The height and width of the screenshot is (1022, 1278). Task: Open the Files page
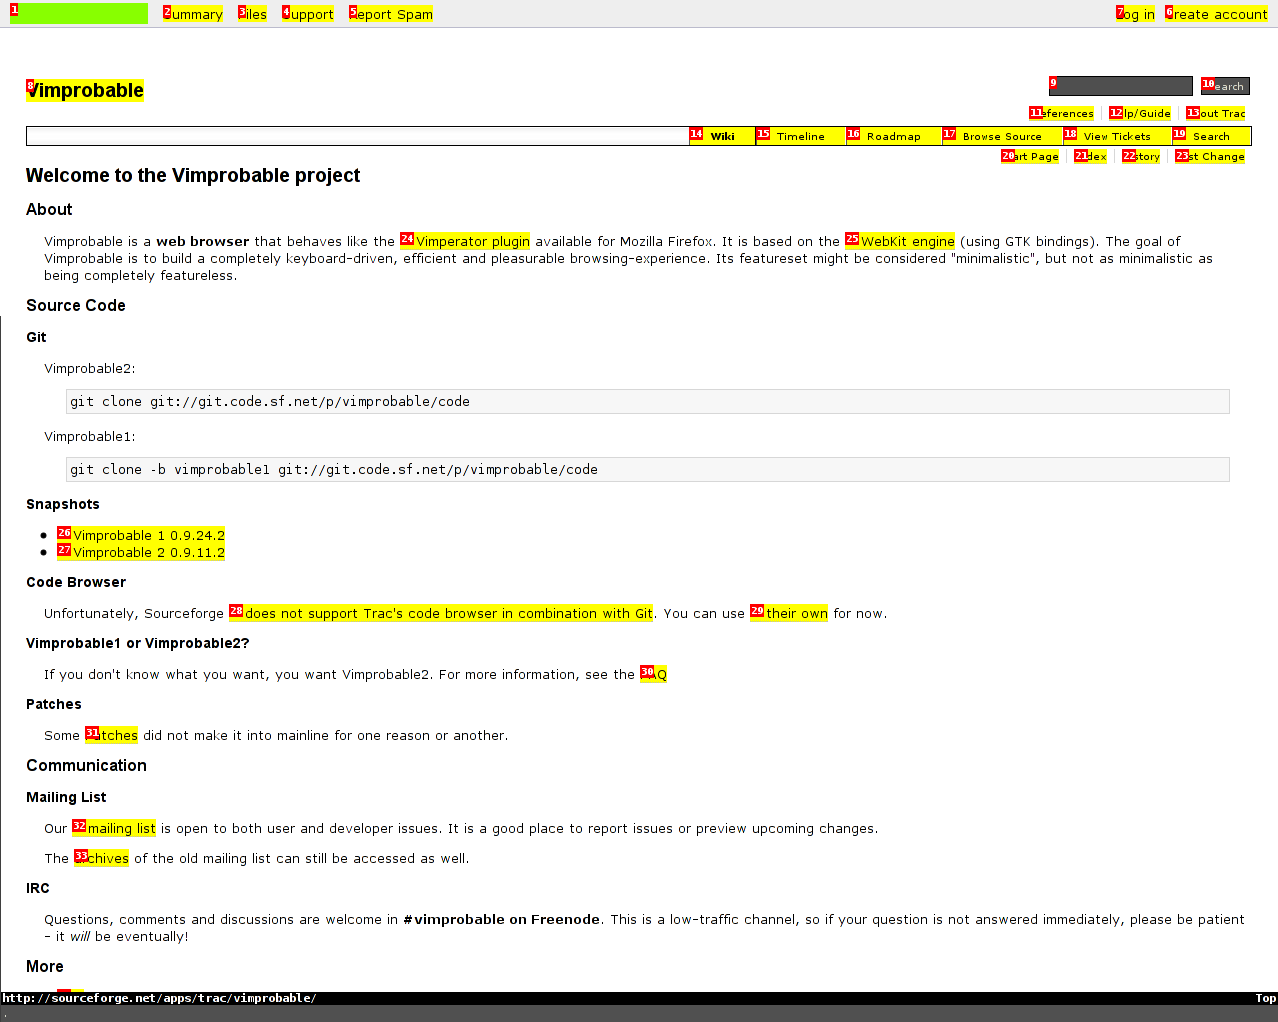click(x=253, y=14)
